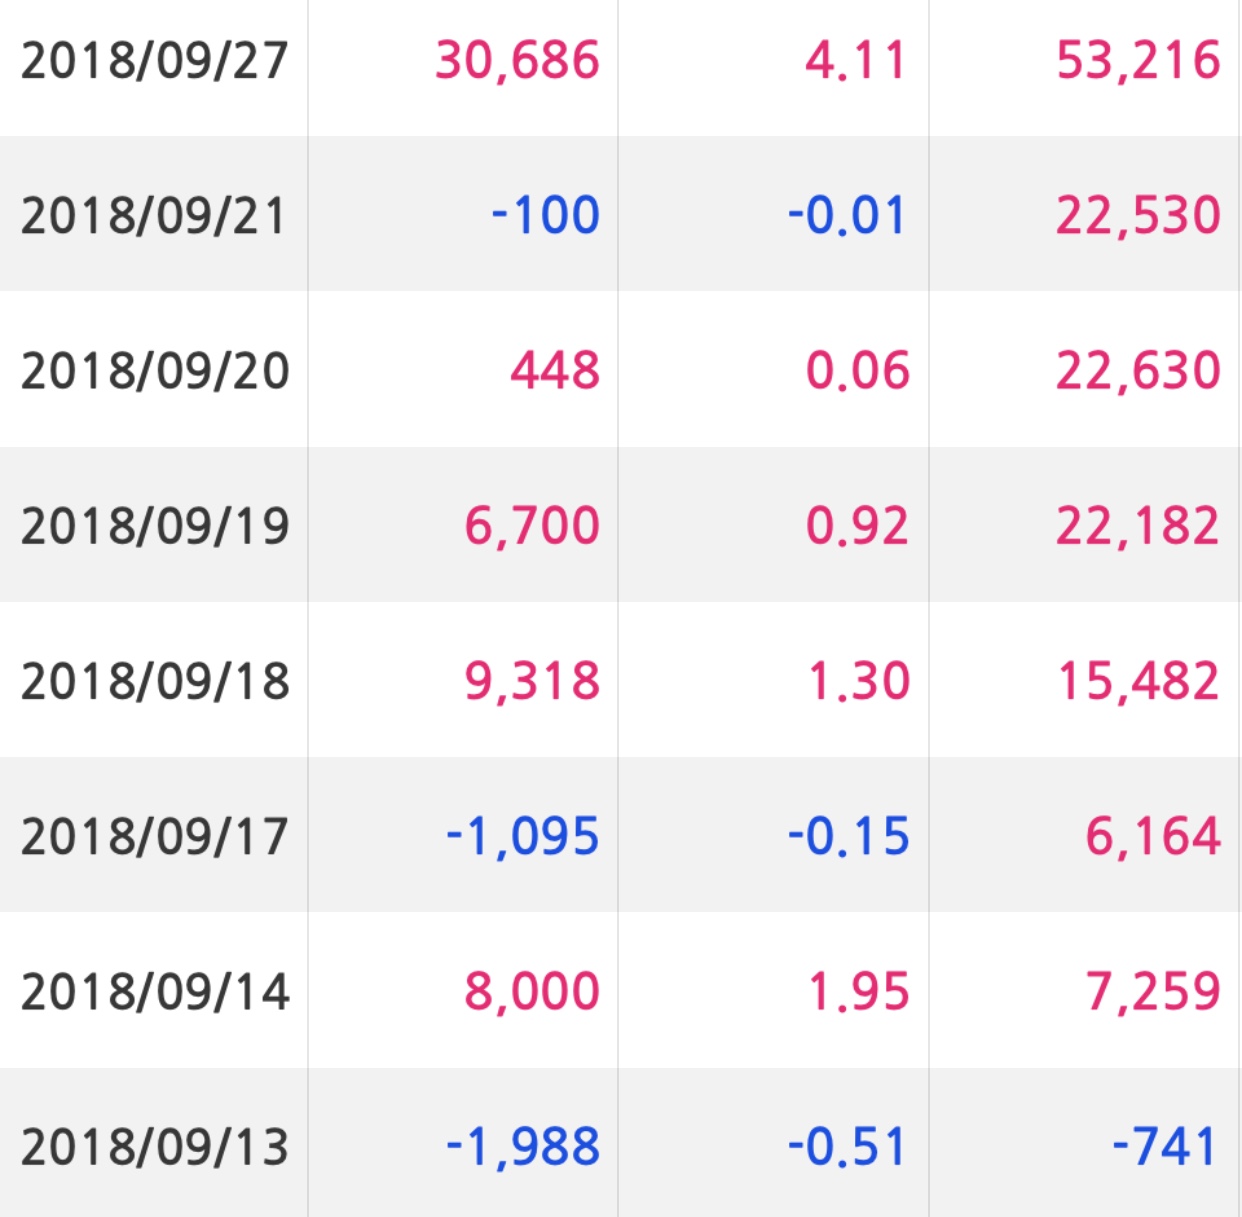
Task: Click the 6,700 value
Action: [532, 526]
